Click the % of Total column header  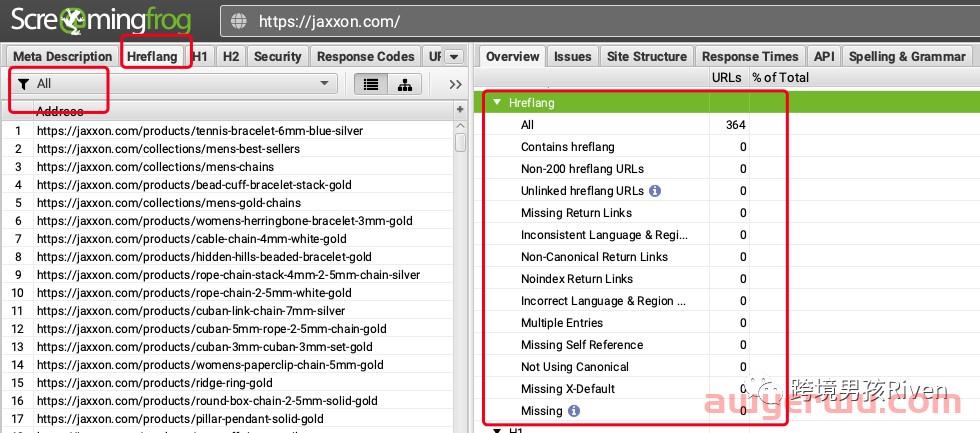(781, 77)
